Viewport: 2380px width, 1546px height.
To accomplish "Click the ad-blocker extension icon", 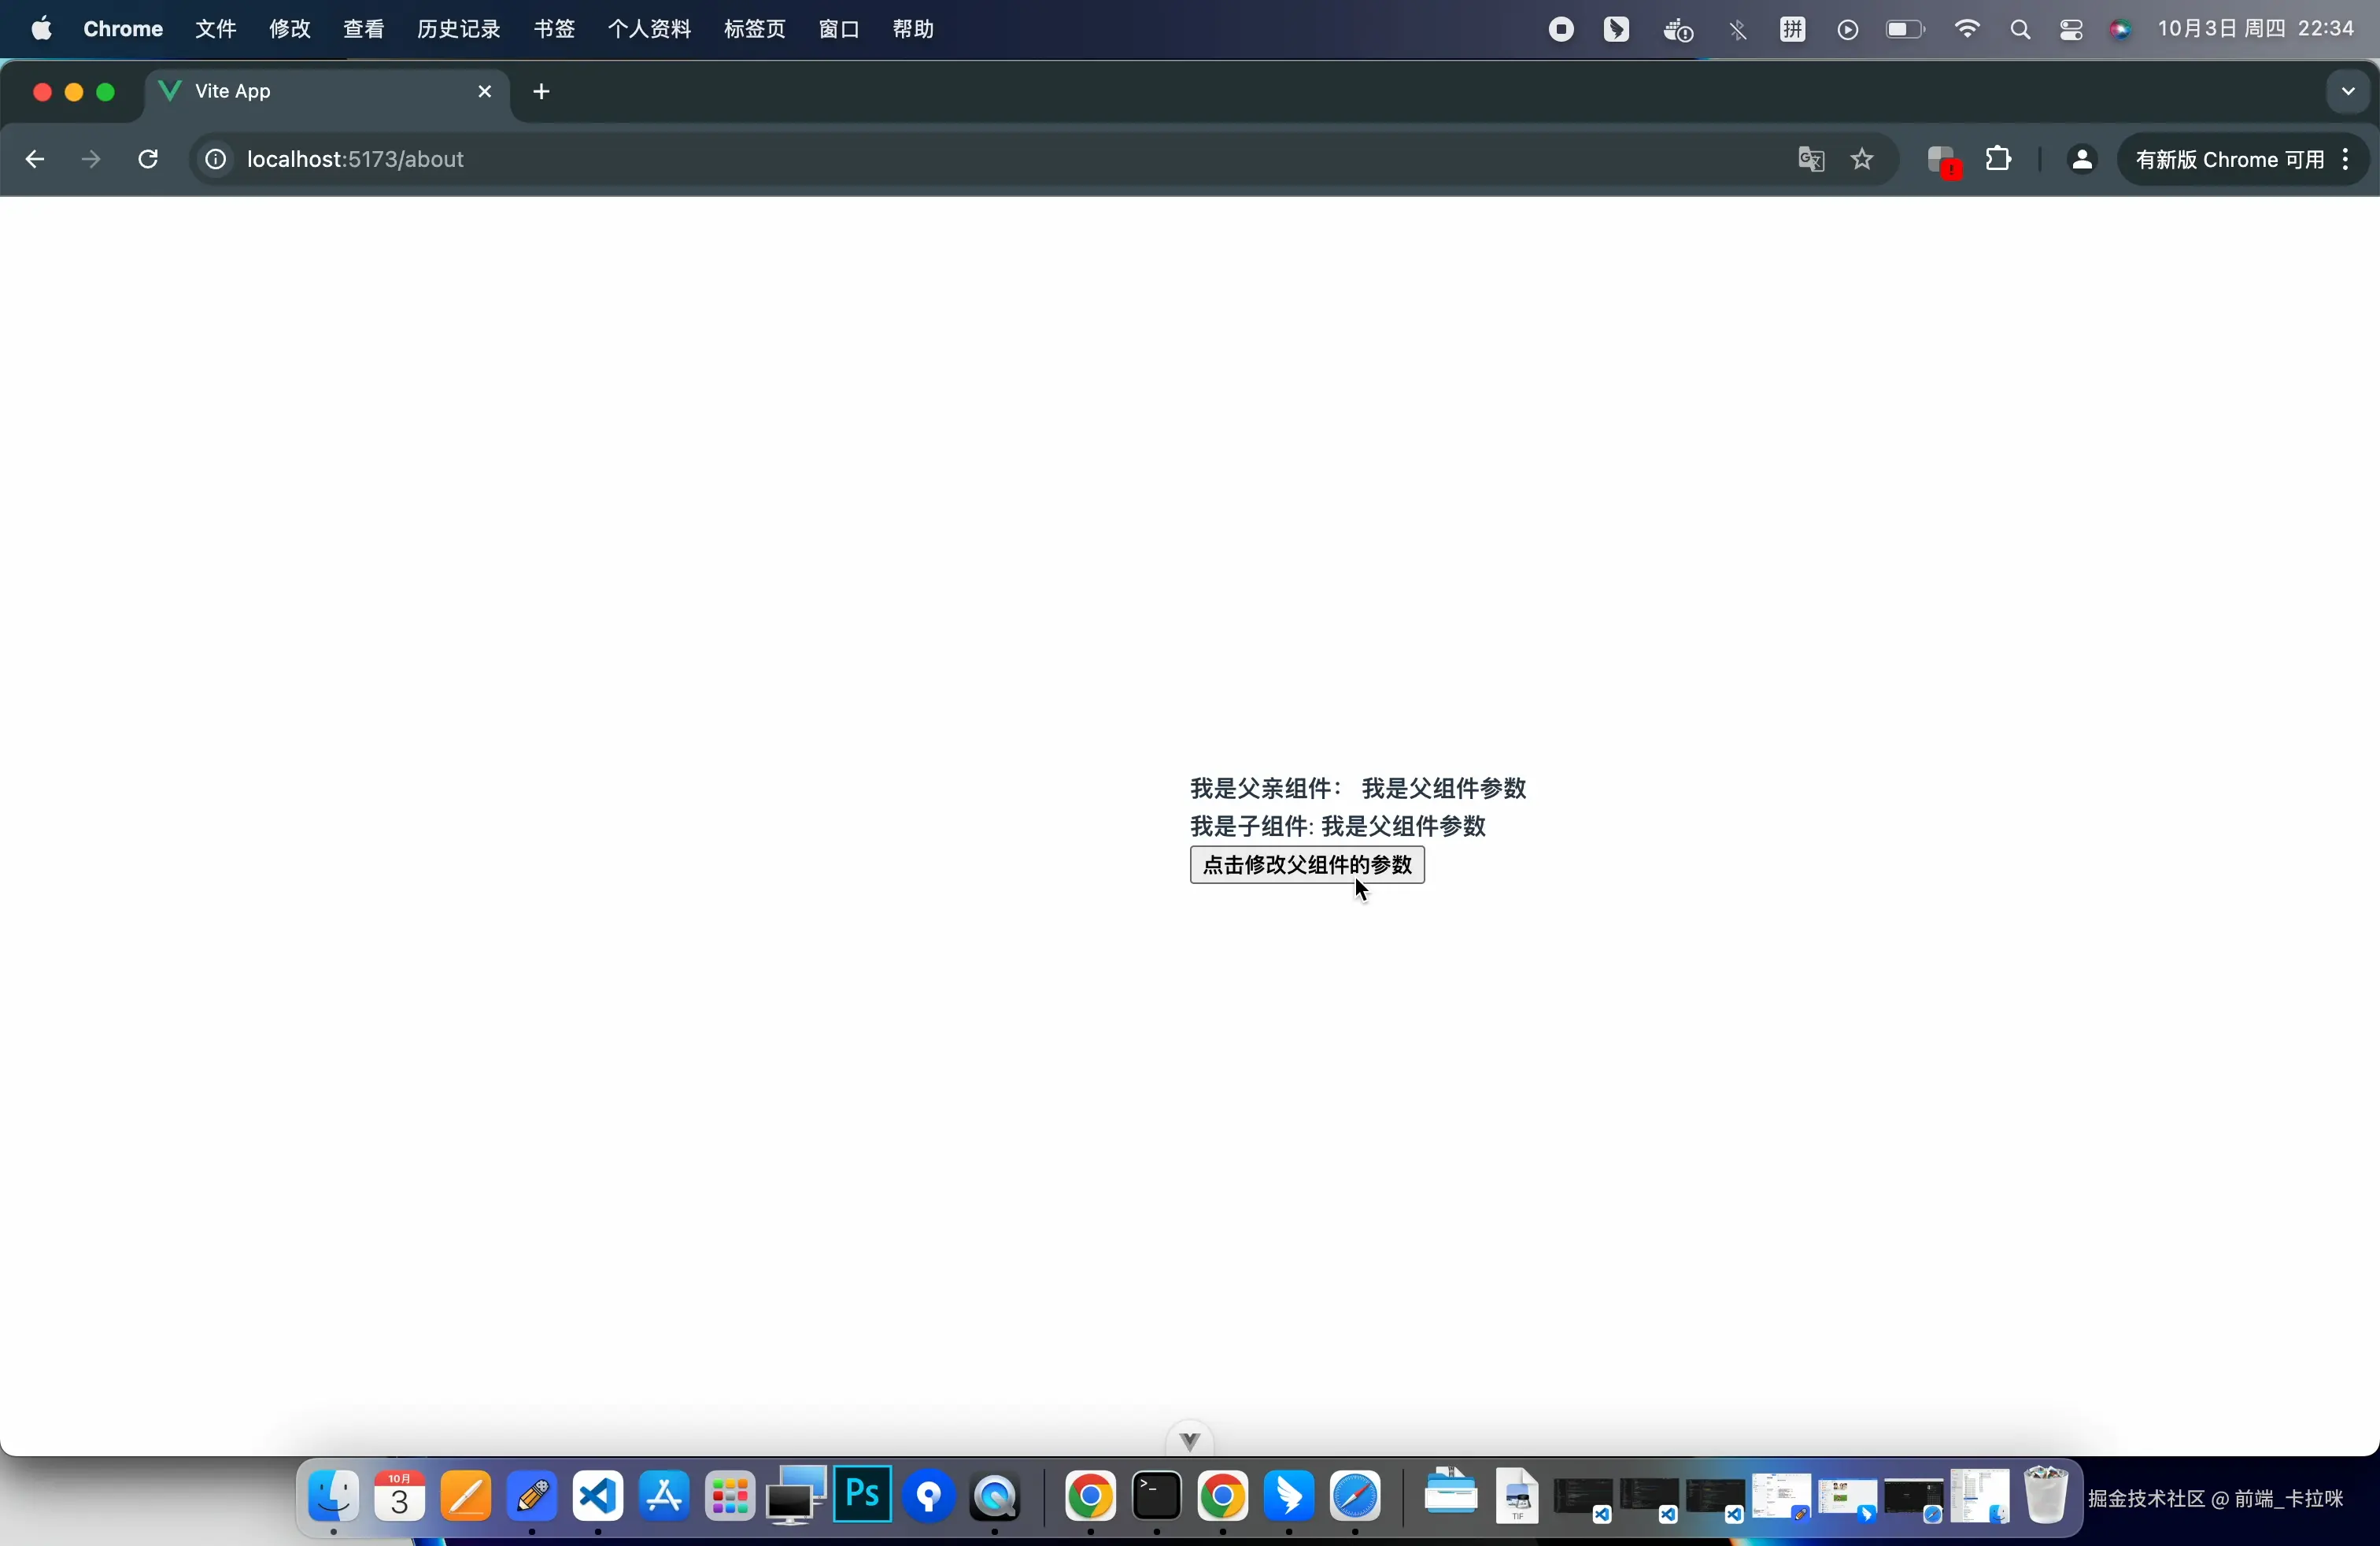I will [x=1940, y=160].
